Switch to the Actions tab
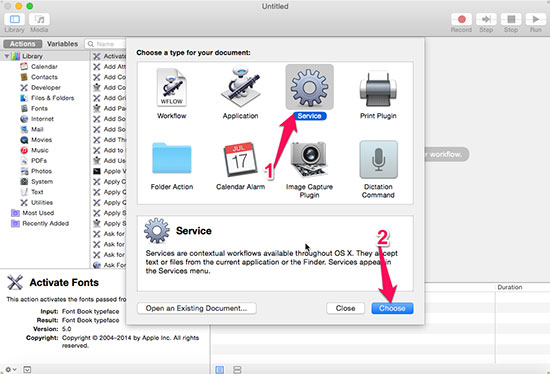 pyautogui.click(x=22, y=44)
